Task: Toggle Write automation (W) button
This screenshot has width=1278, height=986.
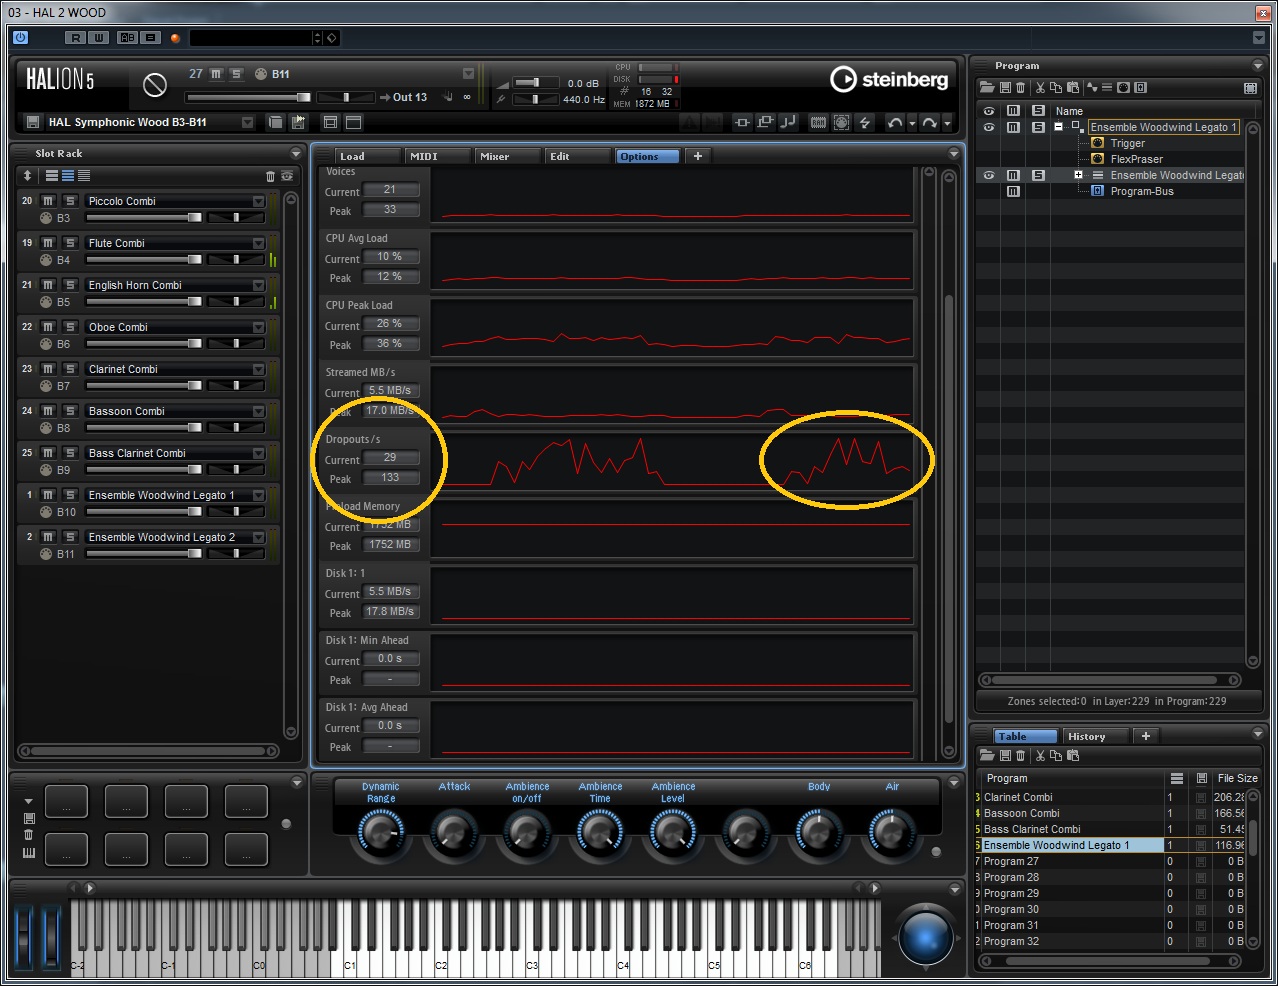Action: 98,38
